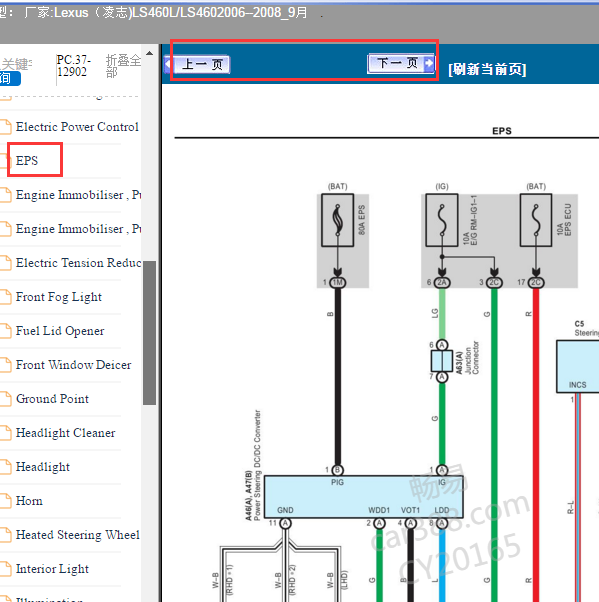Image resolution: width=599 pixels, height=602 pixels.
Task: Click the C5 Steering component box
Action: pos(577,366)
